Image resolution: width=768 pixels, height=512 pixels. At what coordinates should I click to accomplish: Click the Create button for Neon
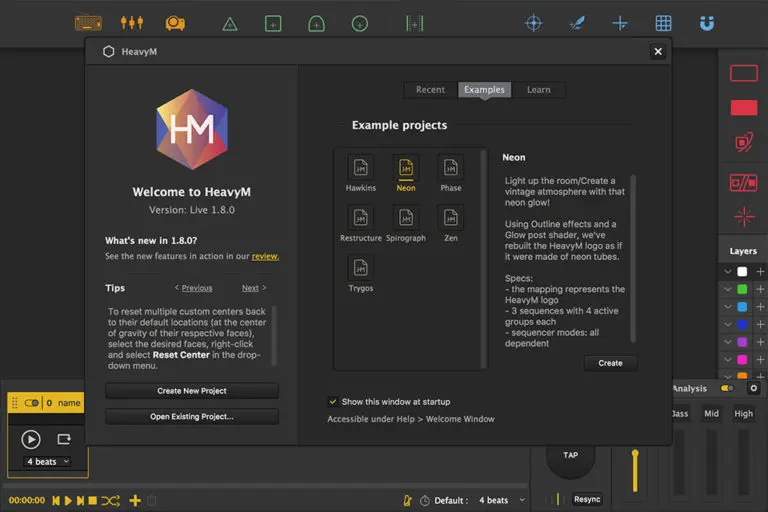pyautogui.click(x=610, y=363)
